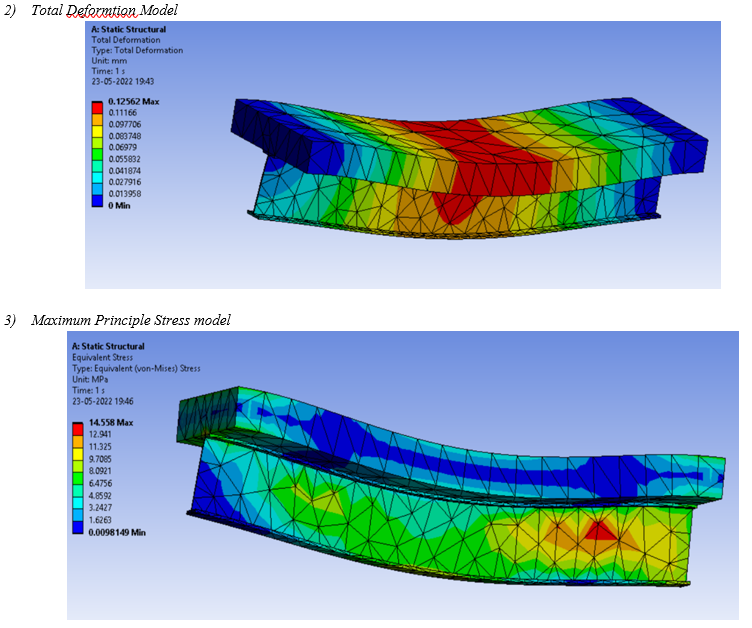Select the deformed beam in the Total Deformation plot
Screen dimensions: 752x628
pos(469,168)
